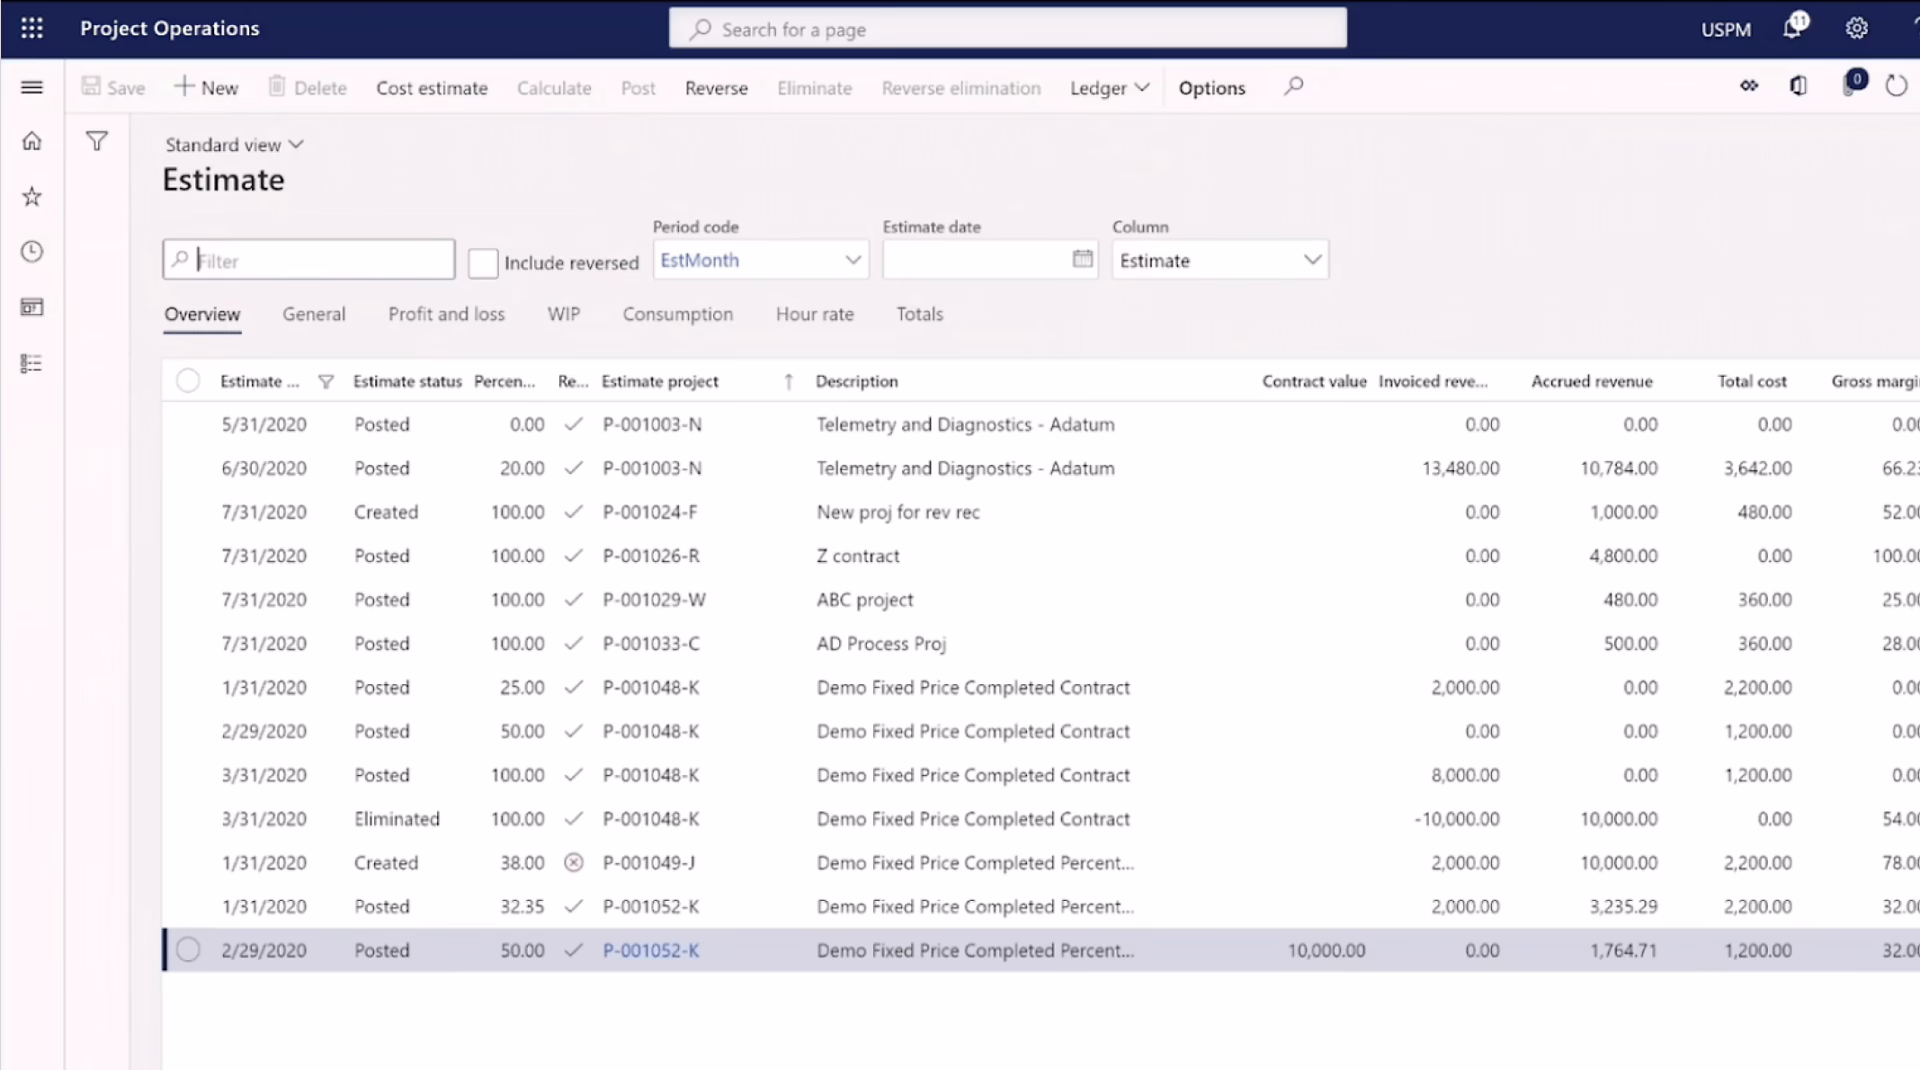This screenshot has width=1920, height=1070.
Task: Open the Hour rate tab
Action: click(x=815, y=314)
